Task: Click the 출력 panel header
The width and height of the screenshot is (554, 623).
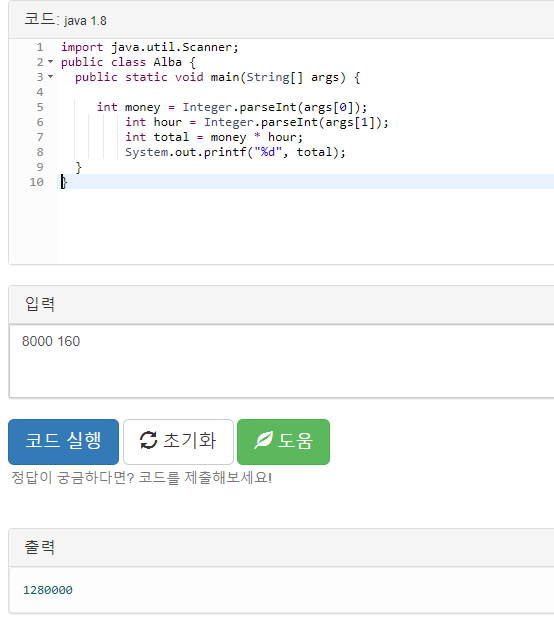Action: point(281,548)
